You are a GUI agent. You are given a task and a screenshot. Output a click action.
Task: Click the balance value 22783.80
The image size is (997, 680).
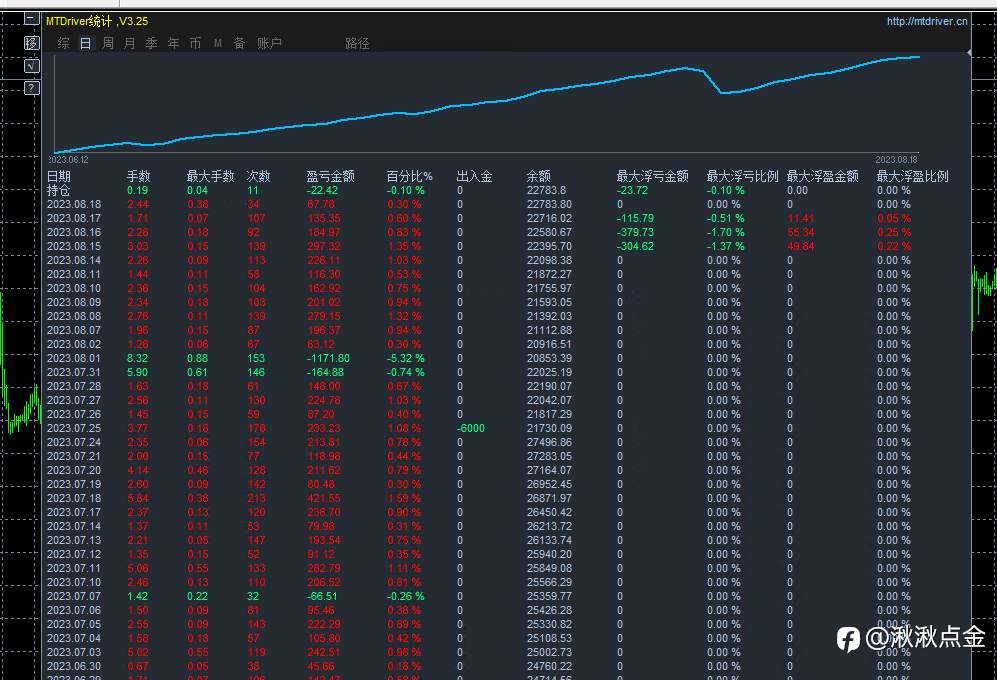pos(549,204)
